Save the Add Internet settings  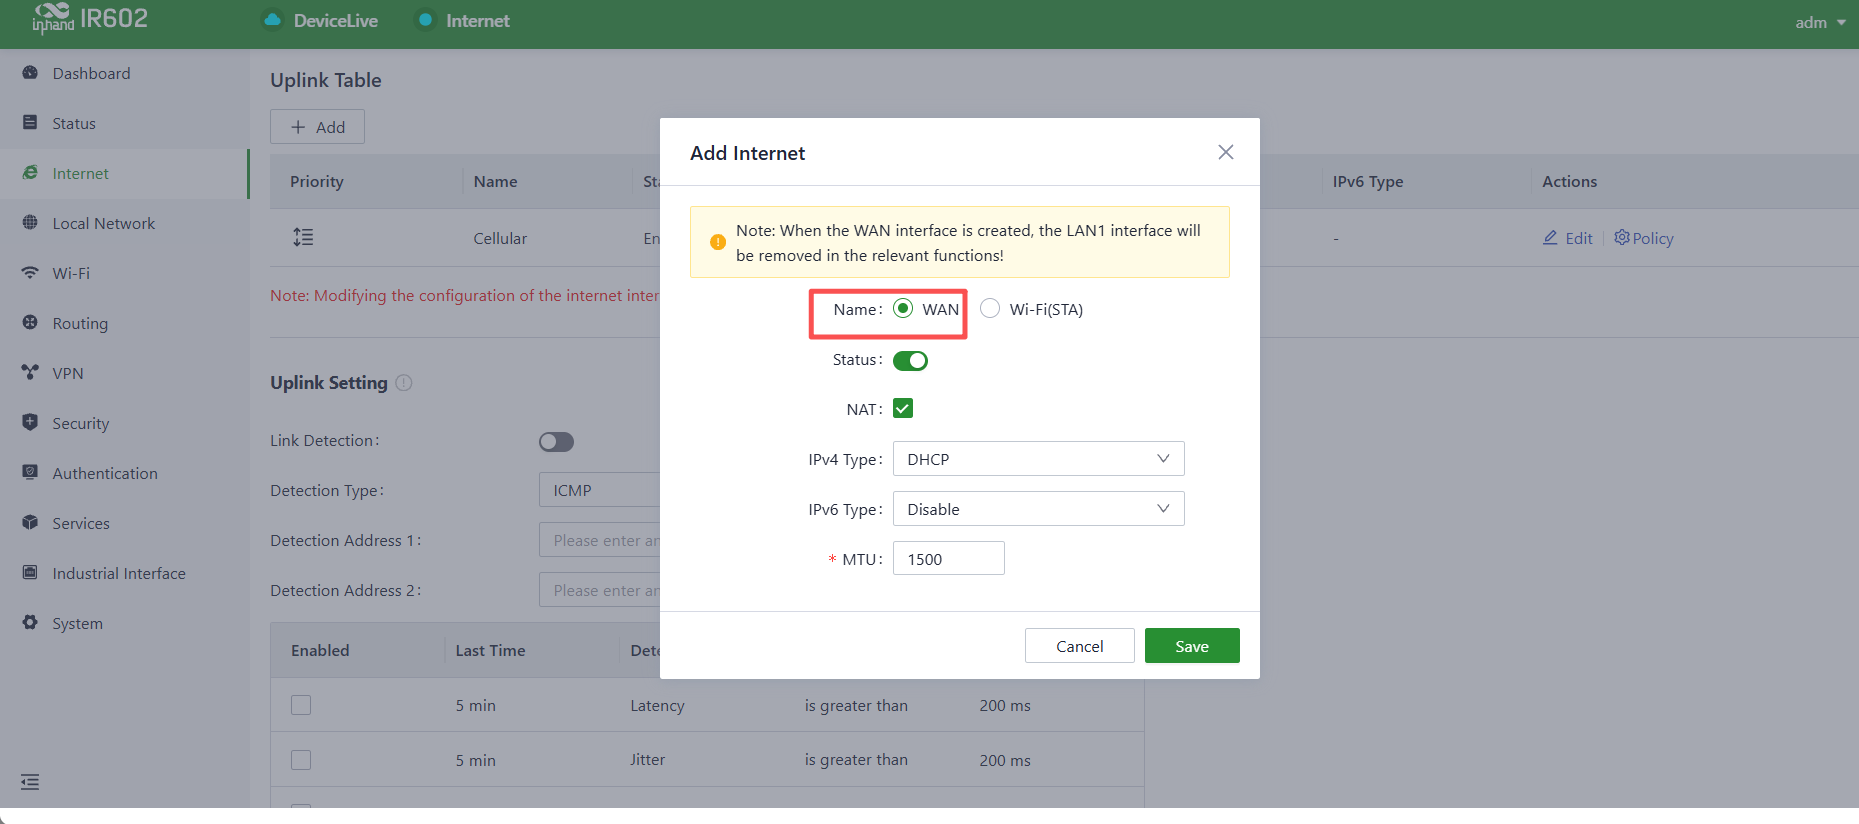[1192, 646]
